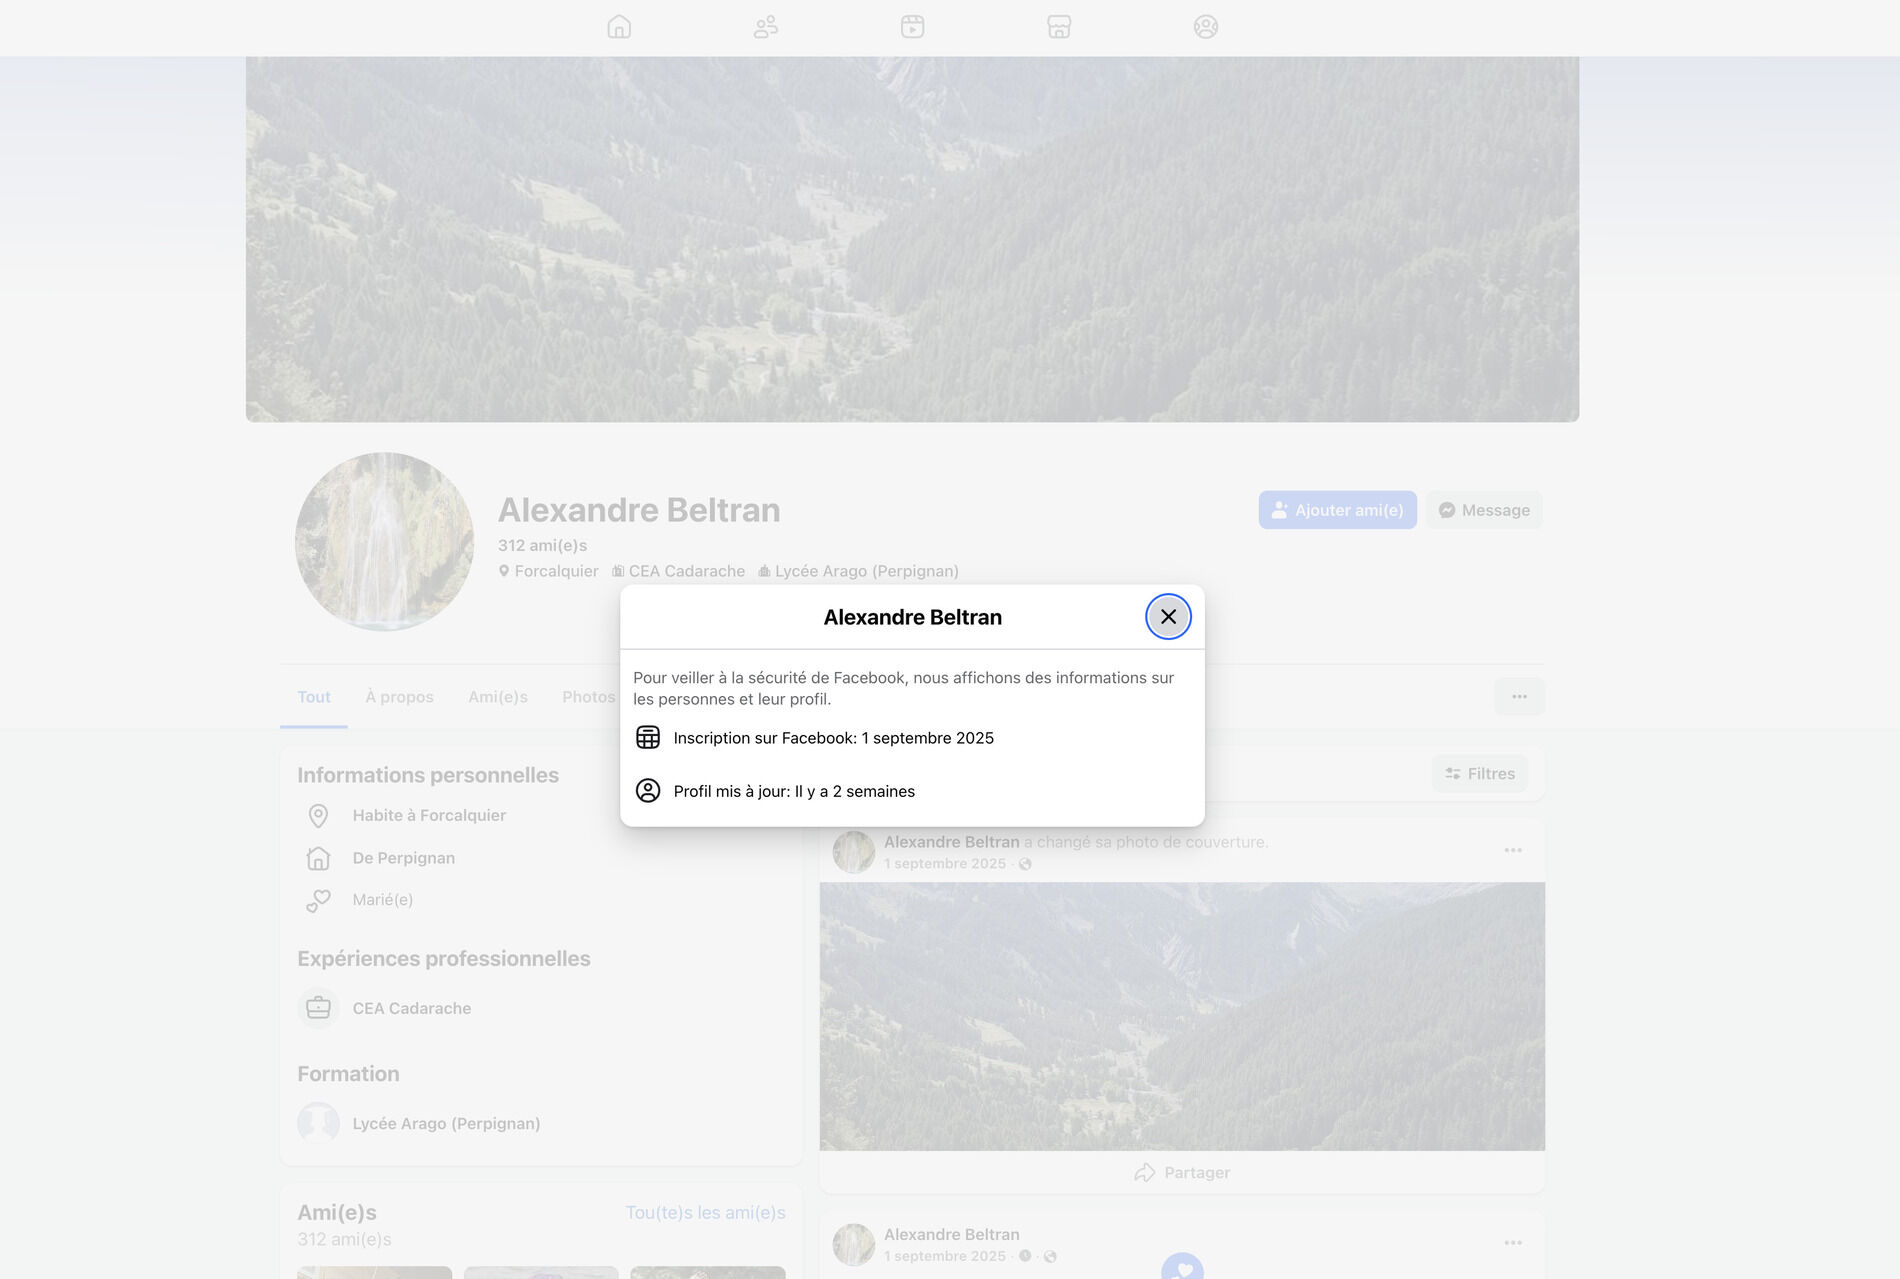Switch to the Ami(e)s tab

click(x=498, y=697)
